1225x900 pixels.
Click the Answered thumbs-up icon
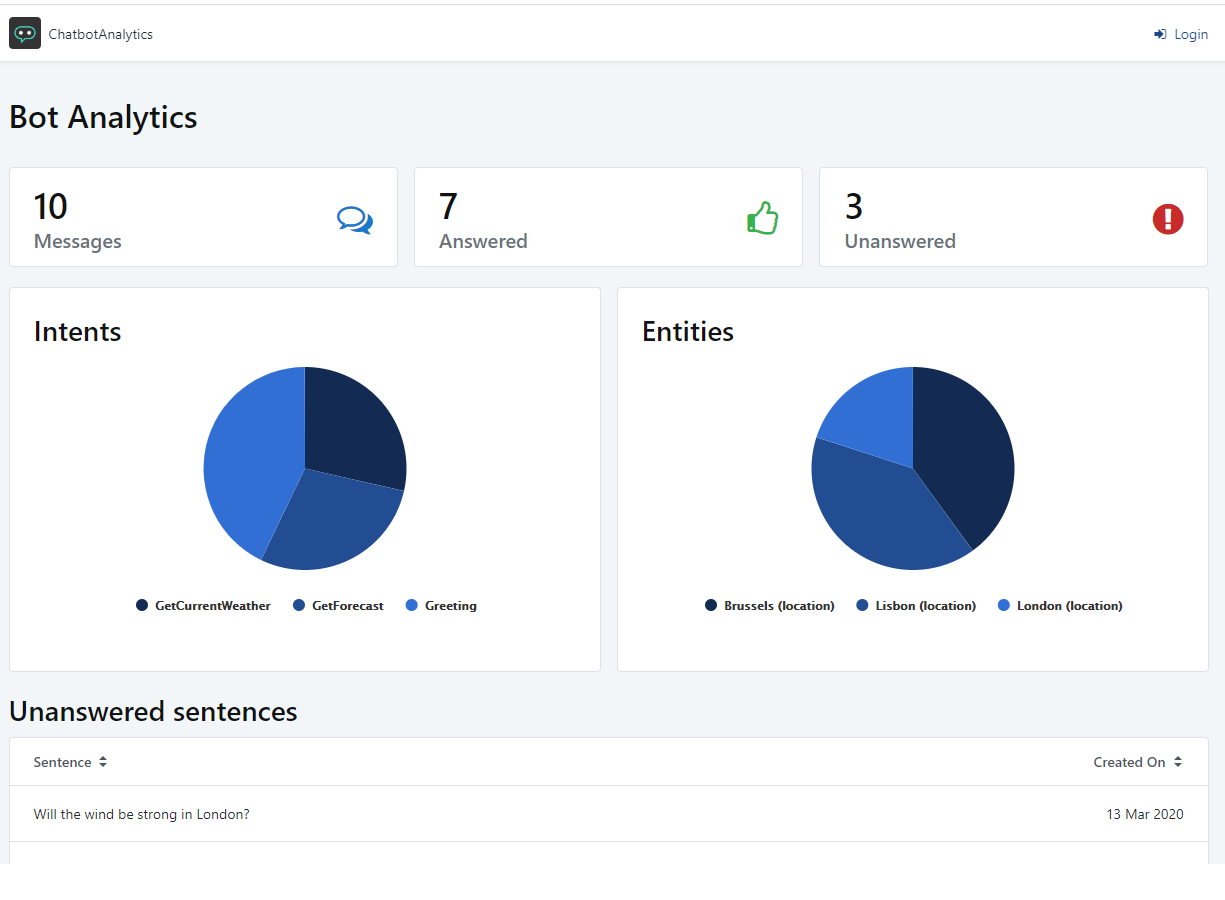(x=762, y=218)
